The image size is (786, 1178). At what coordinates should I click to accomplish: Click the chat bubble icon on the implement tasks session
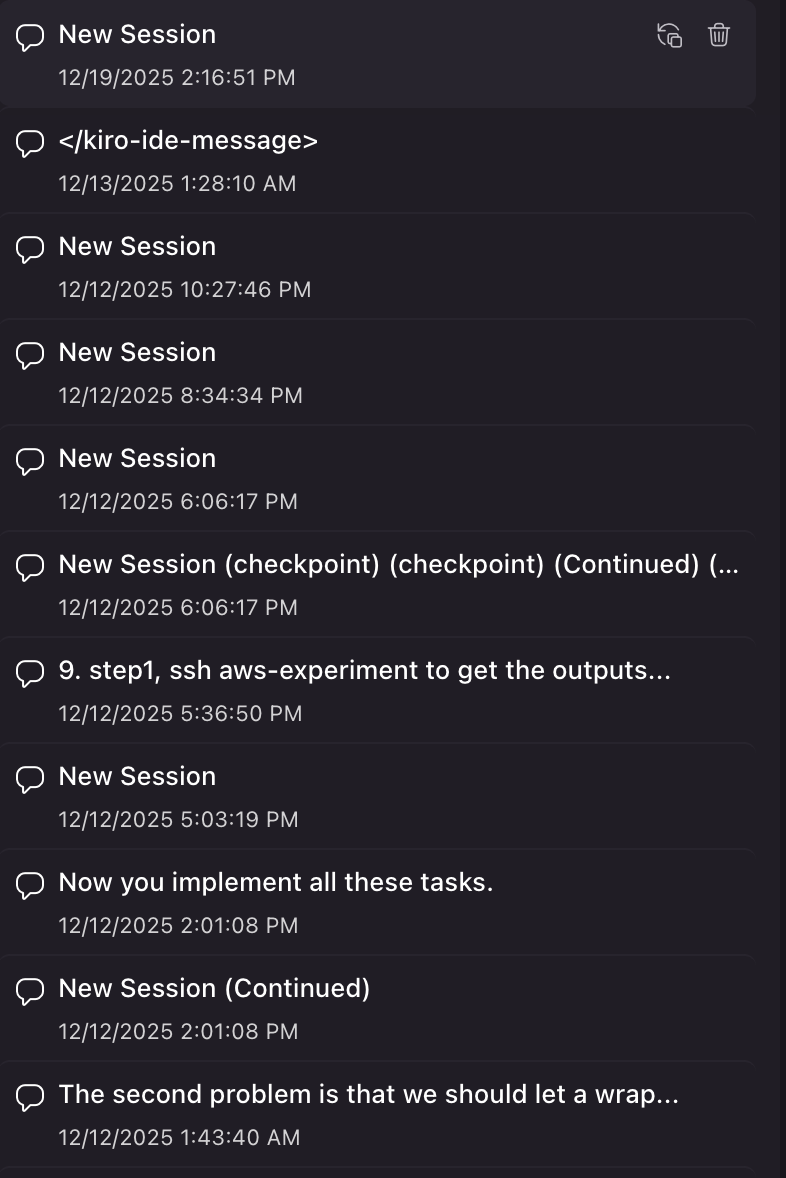pyautogui.click(x=29, y=886)
